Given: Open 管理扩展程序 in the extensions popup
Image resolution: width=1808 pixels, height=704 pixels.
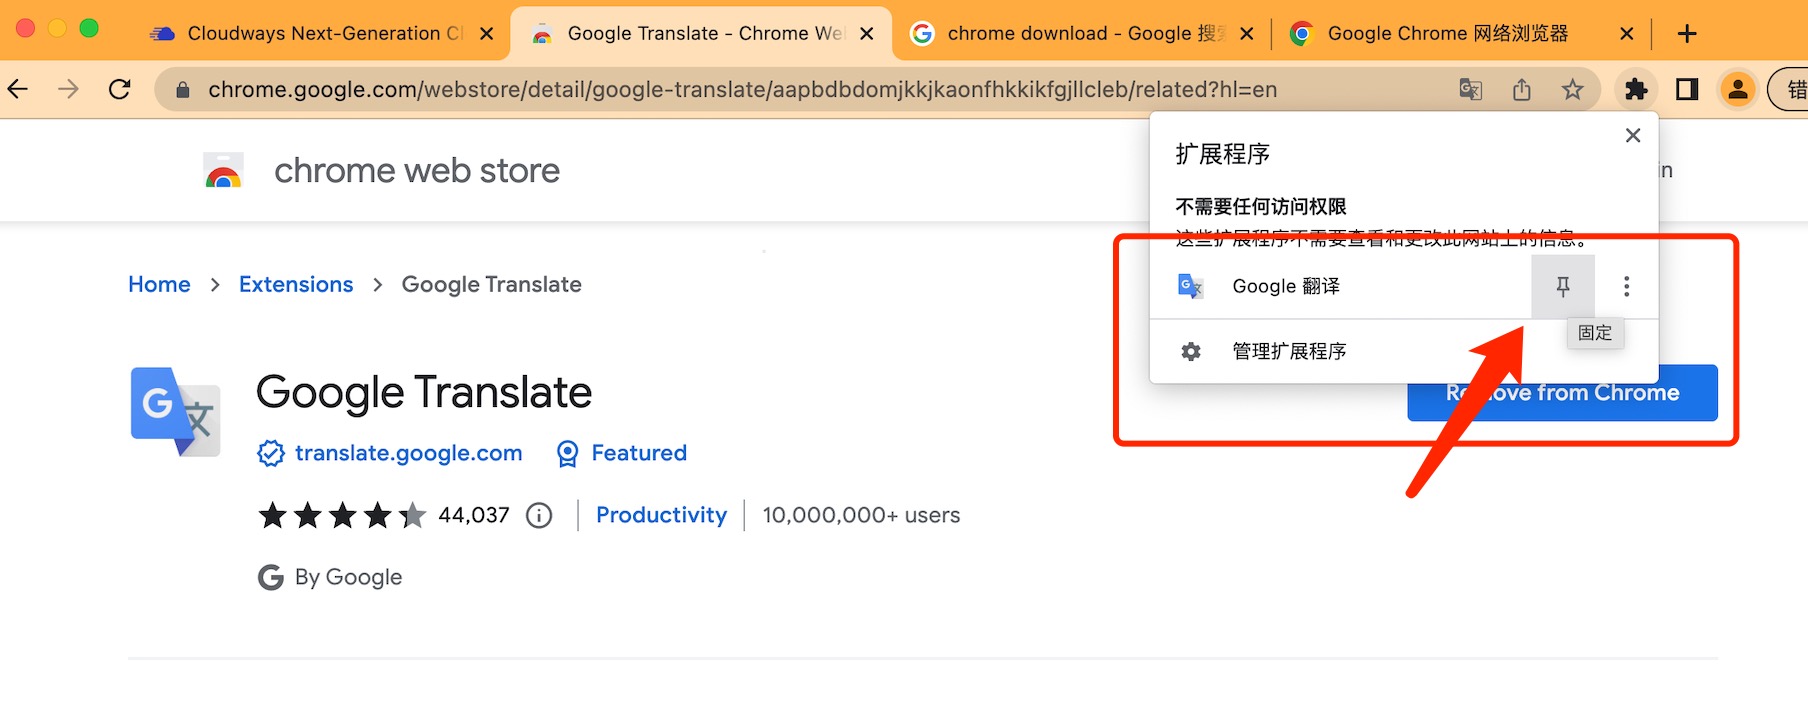Looking at the screenshot, I should click(1289, 351).
